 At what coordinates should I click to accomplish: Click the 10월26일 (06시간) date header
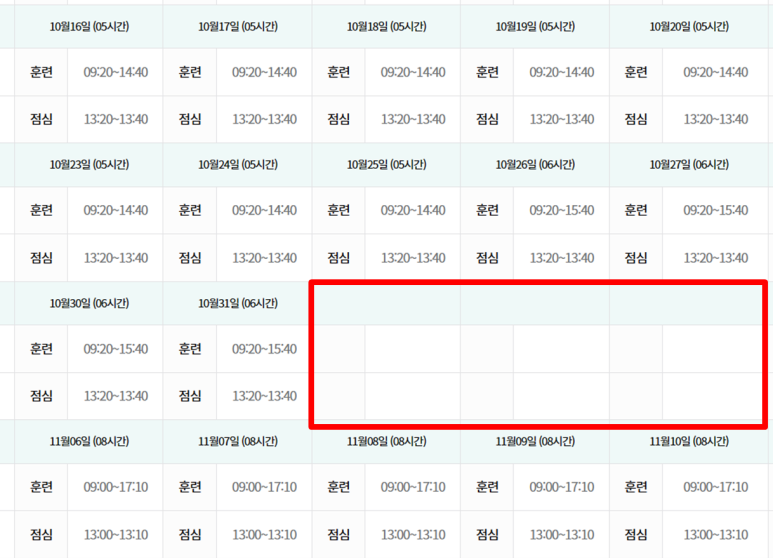[x=535, y=165]
